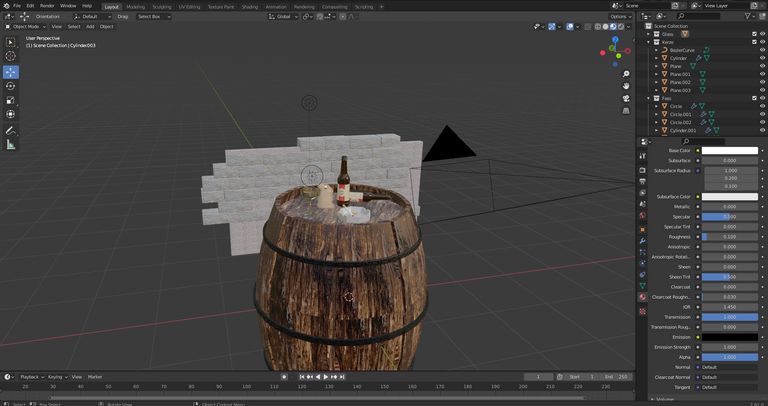This screenshot has width=768, height=406.
Task: Open the Global transform orientation dropdown
Action: tap(283, 16)
